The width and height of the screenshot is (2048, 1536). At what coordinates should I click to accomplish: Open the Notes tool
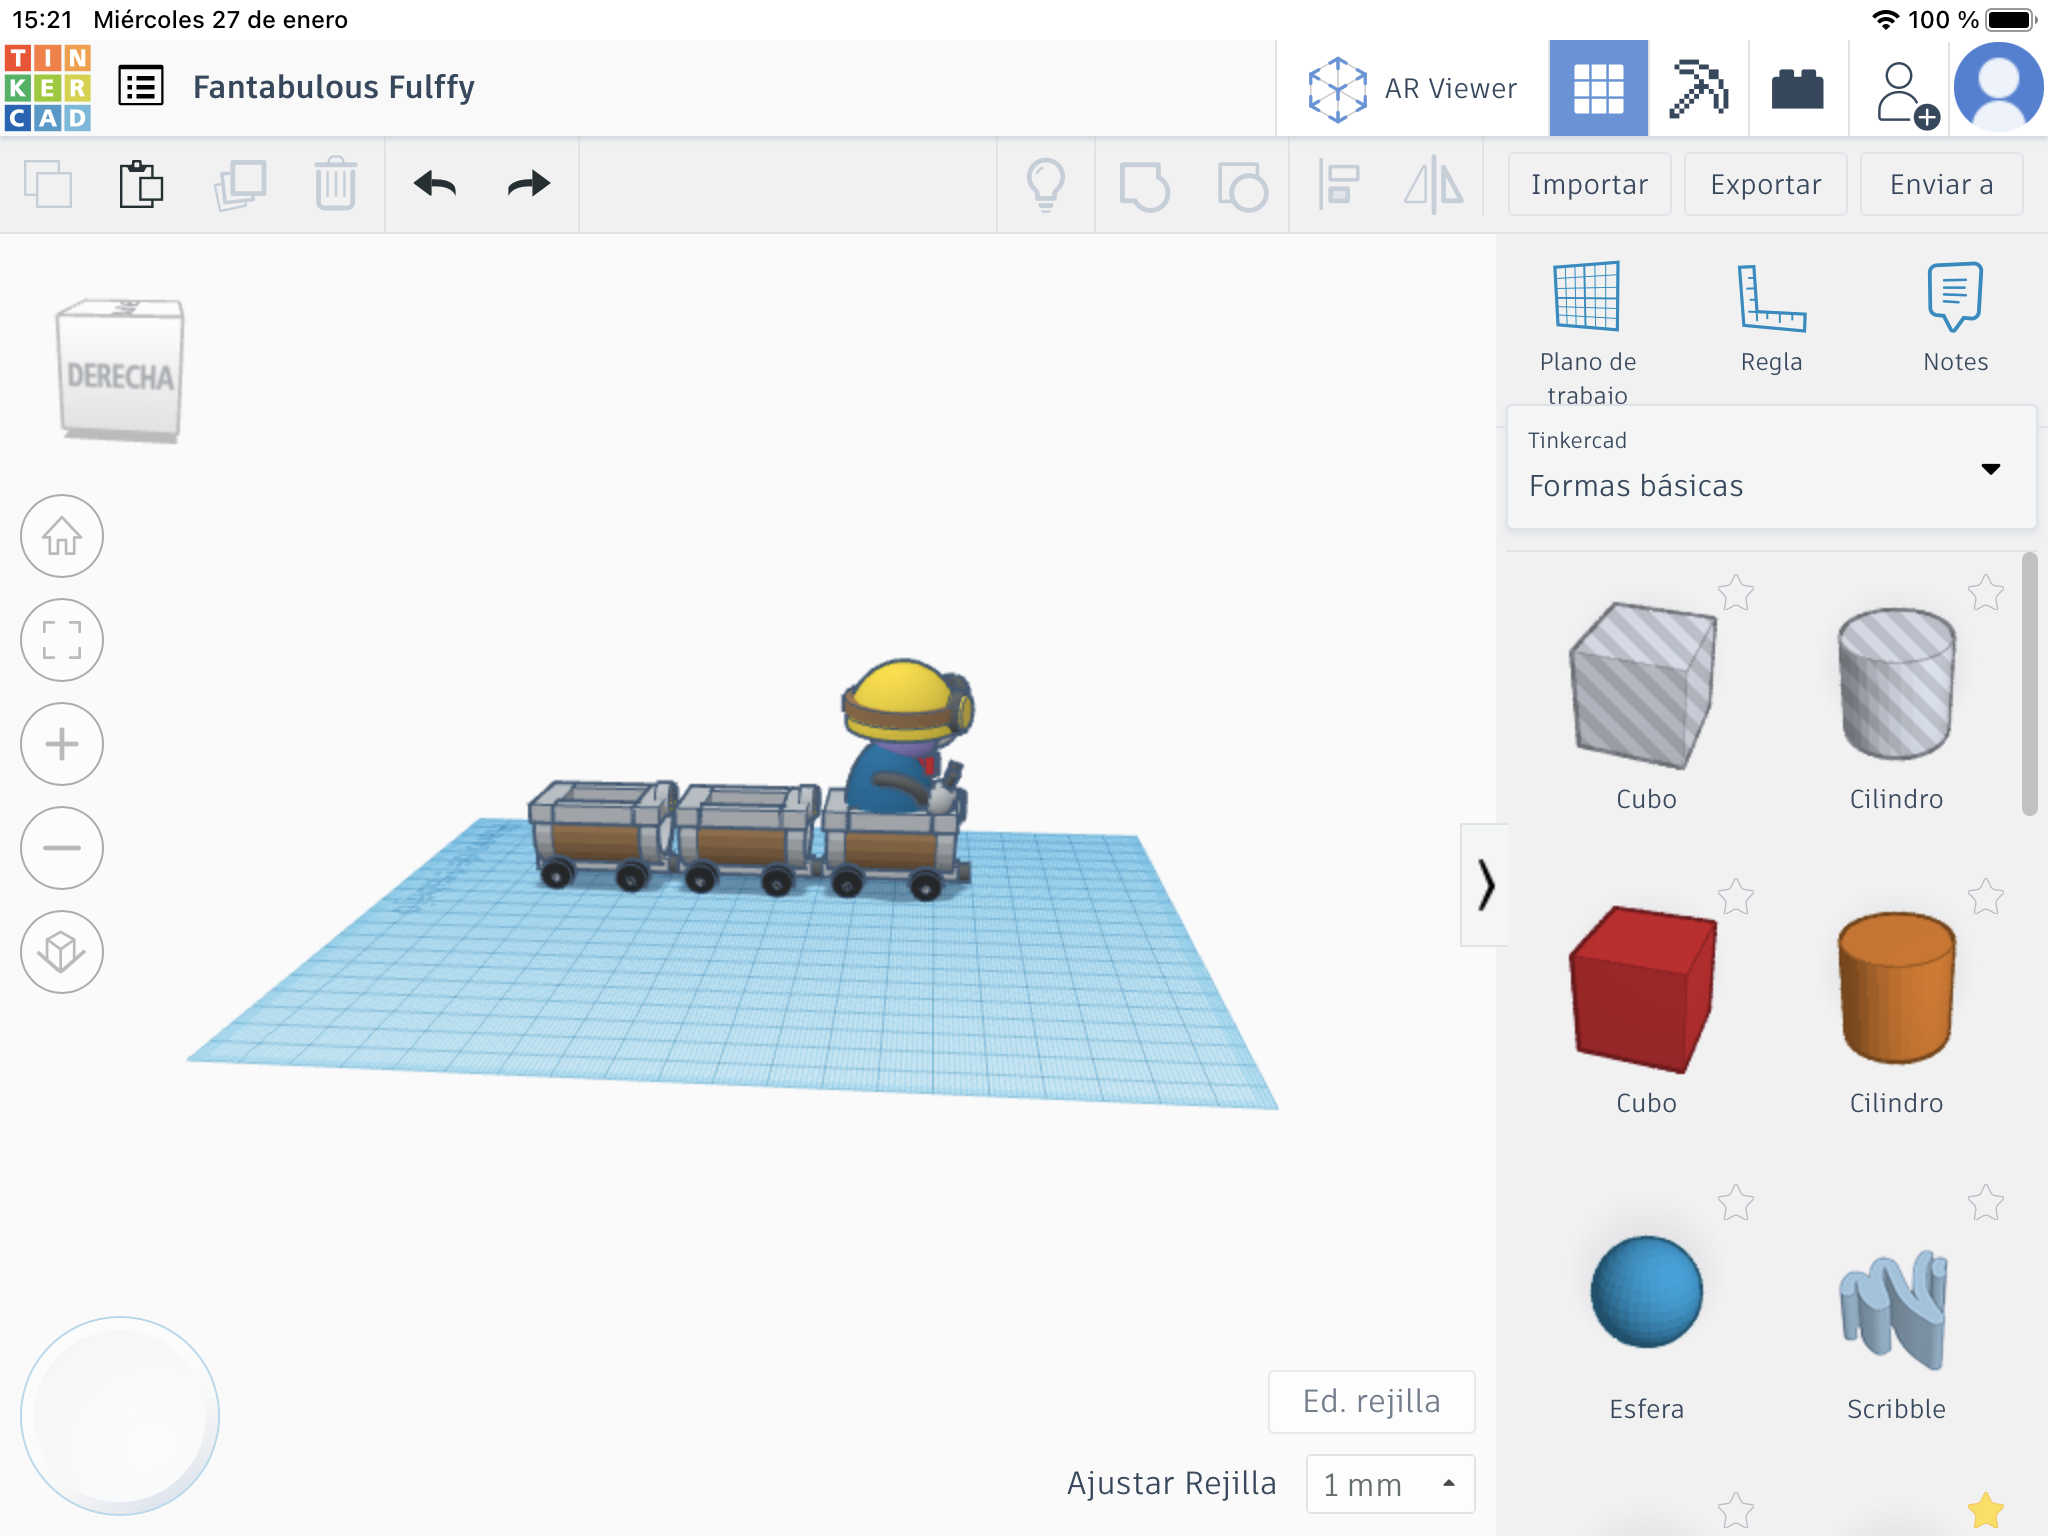tap(1954, 300)
